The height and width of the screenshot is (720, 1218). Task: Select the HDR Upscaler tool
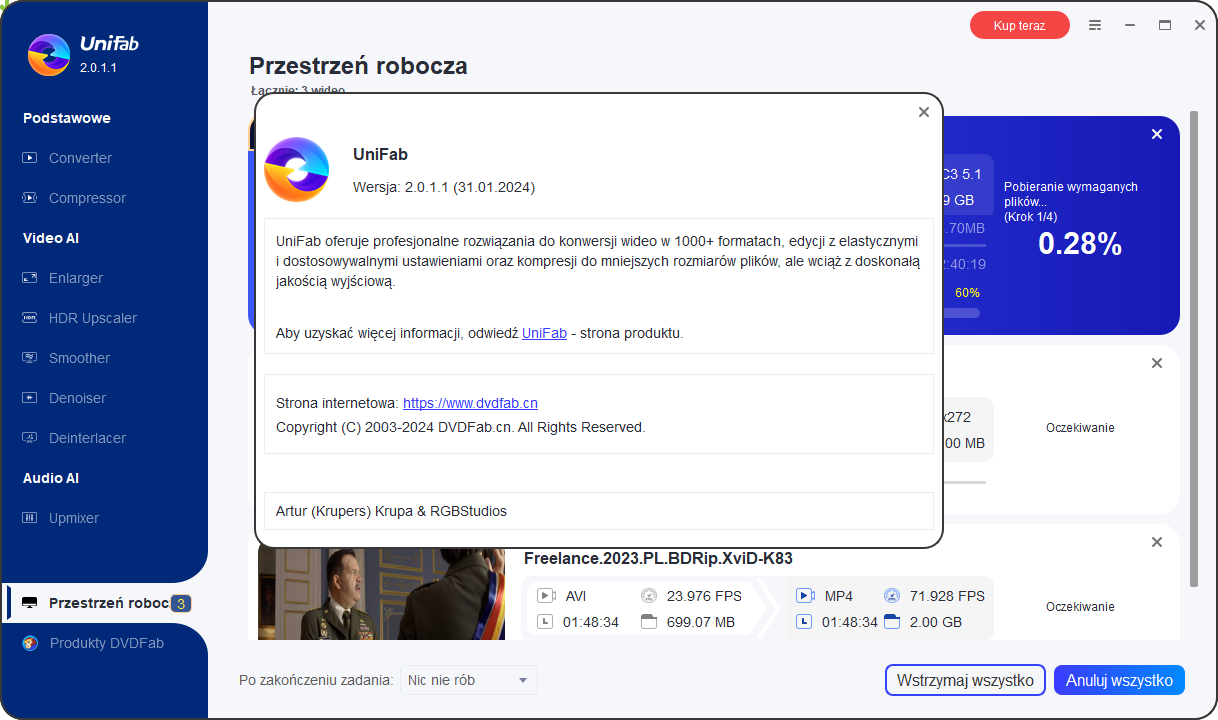click(x=93, y=318)
